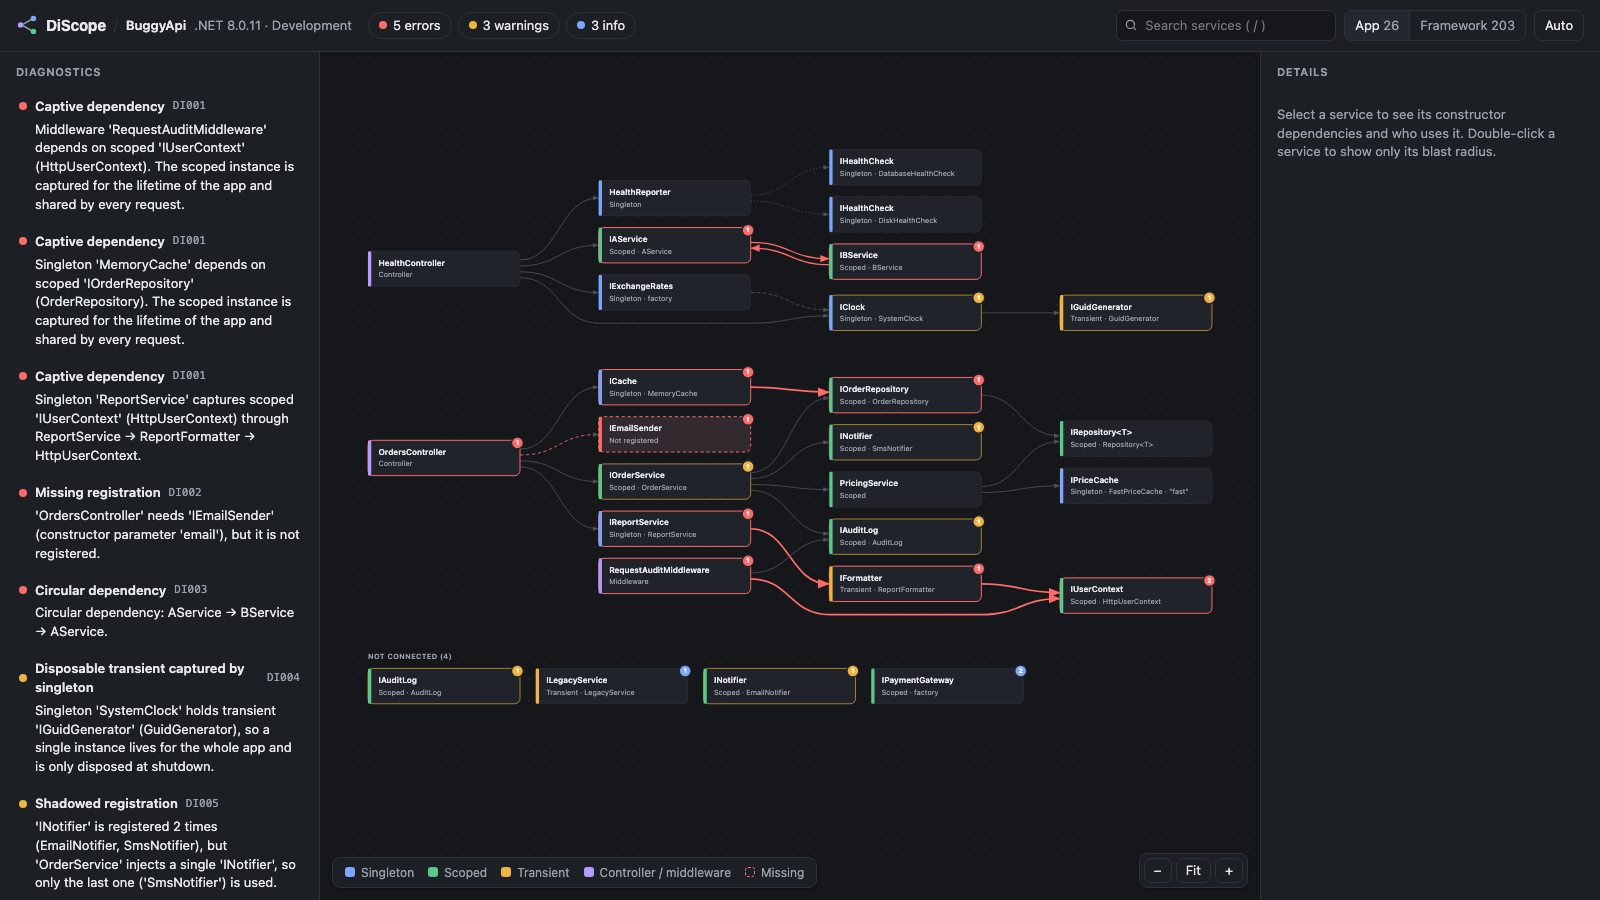Switch to App 26 tab
Image resolution: width=1600 pixels, height=900 pixels.
[x=1377, y=26]
